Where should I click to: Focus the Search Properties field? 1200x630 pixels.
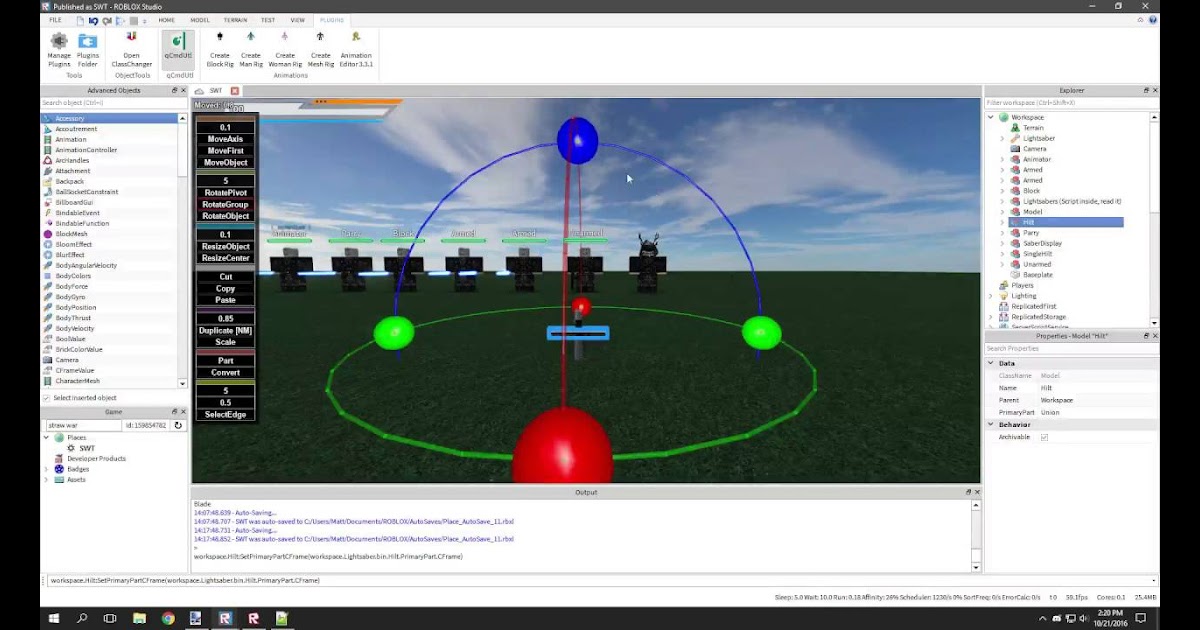coord(1070,348)
